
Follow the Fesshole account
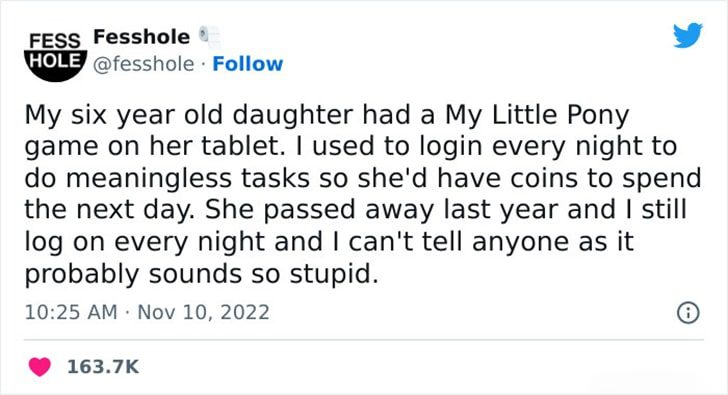point(247,64)
